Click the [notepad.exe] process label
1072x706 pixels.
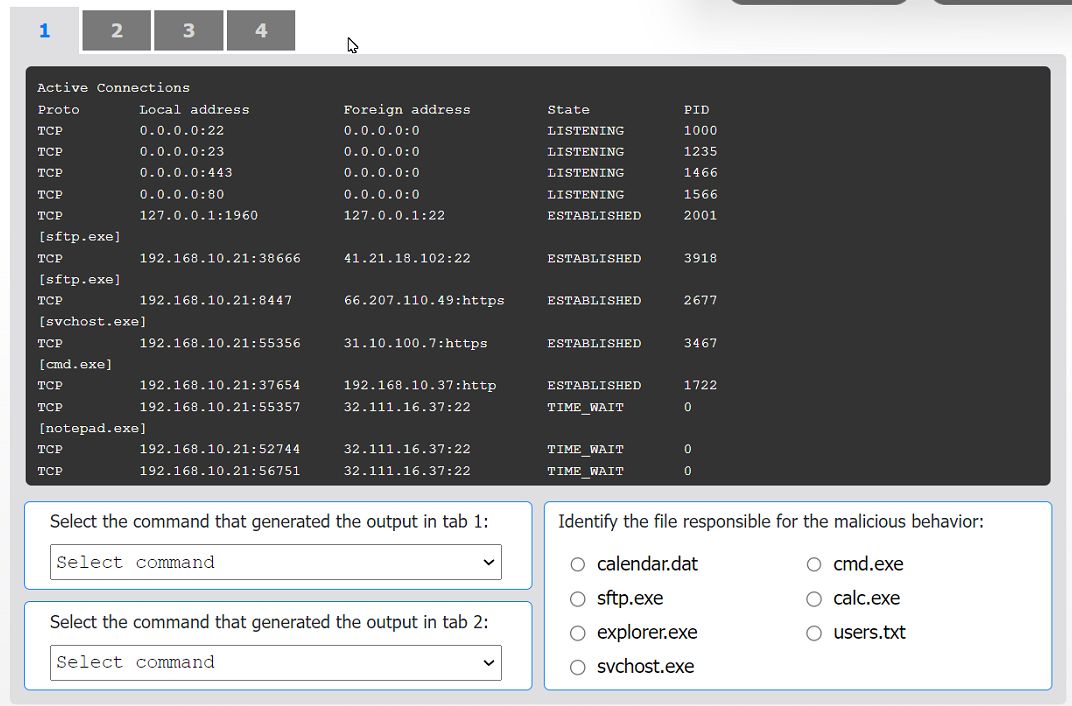[92, 428]
